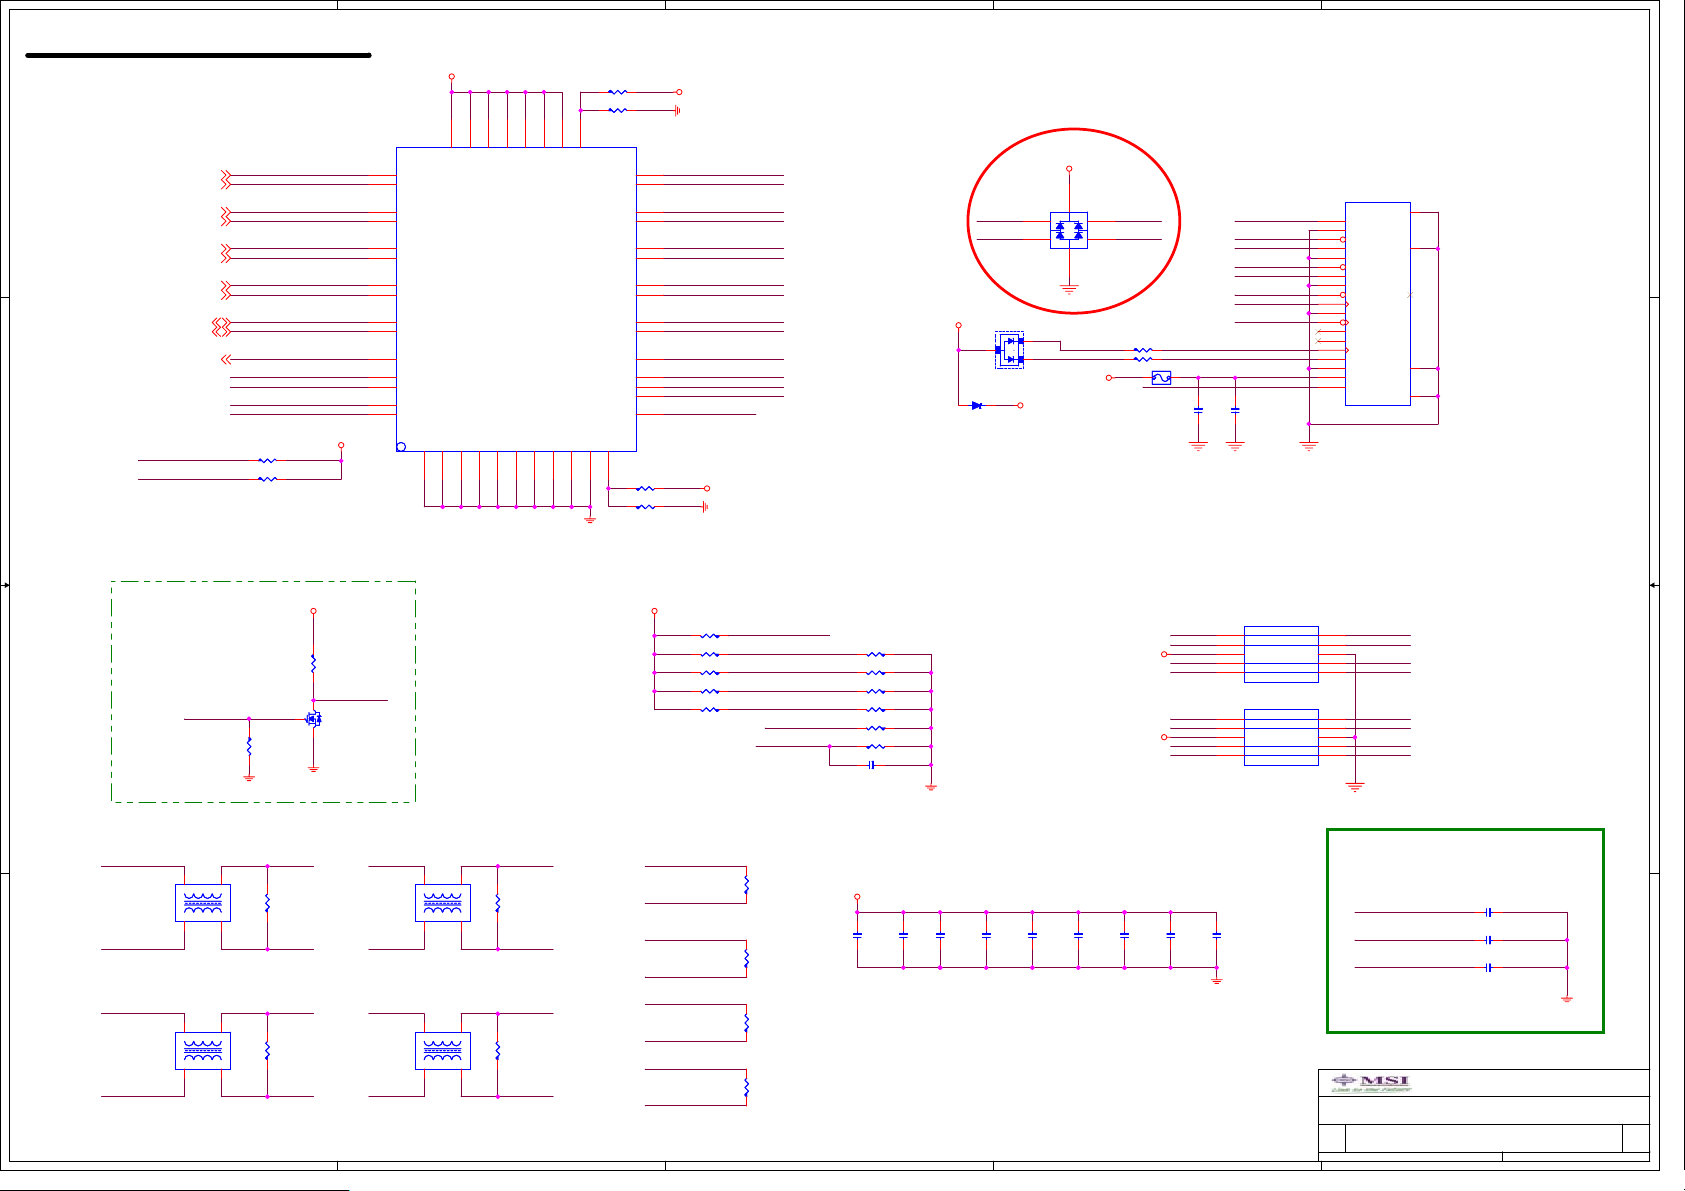Click the ground symbol below the large IC

click(590, 520)
